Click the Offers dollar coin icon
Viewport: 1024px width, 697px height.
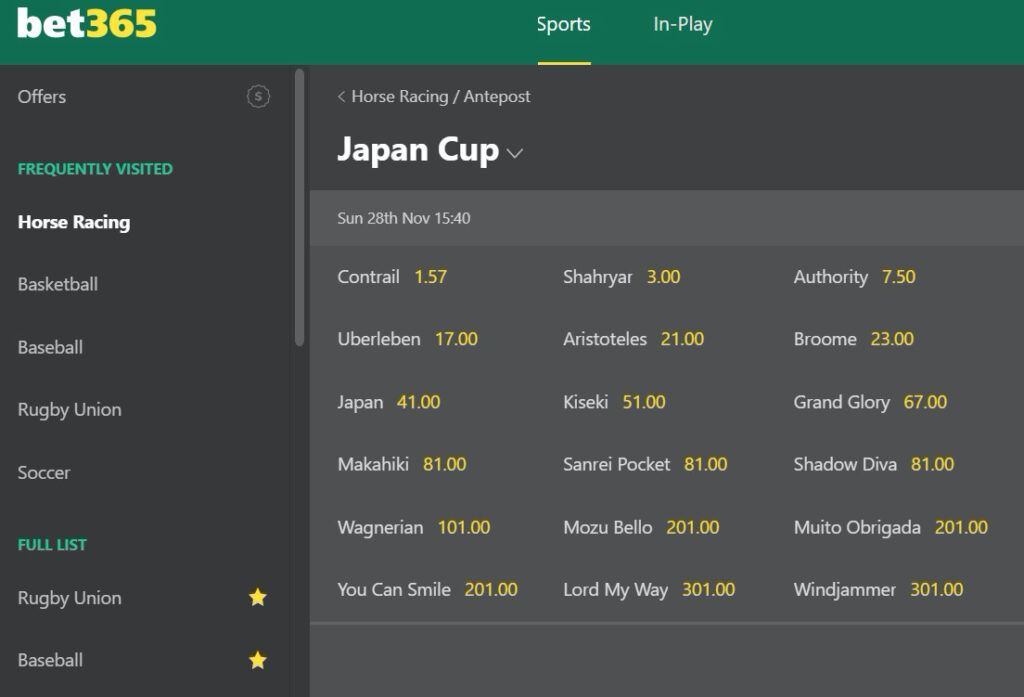[258, 97]
